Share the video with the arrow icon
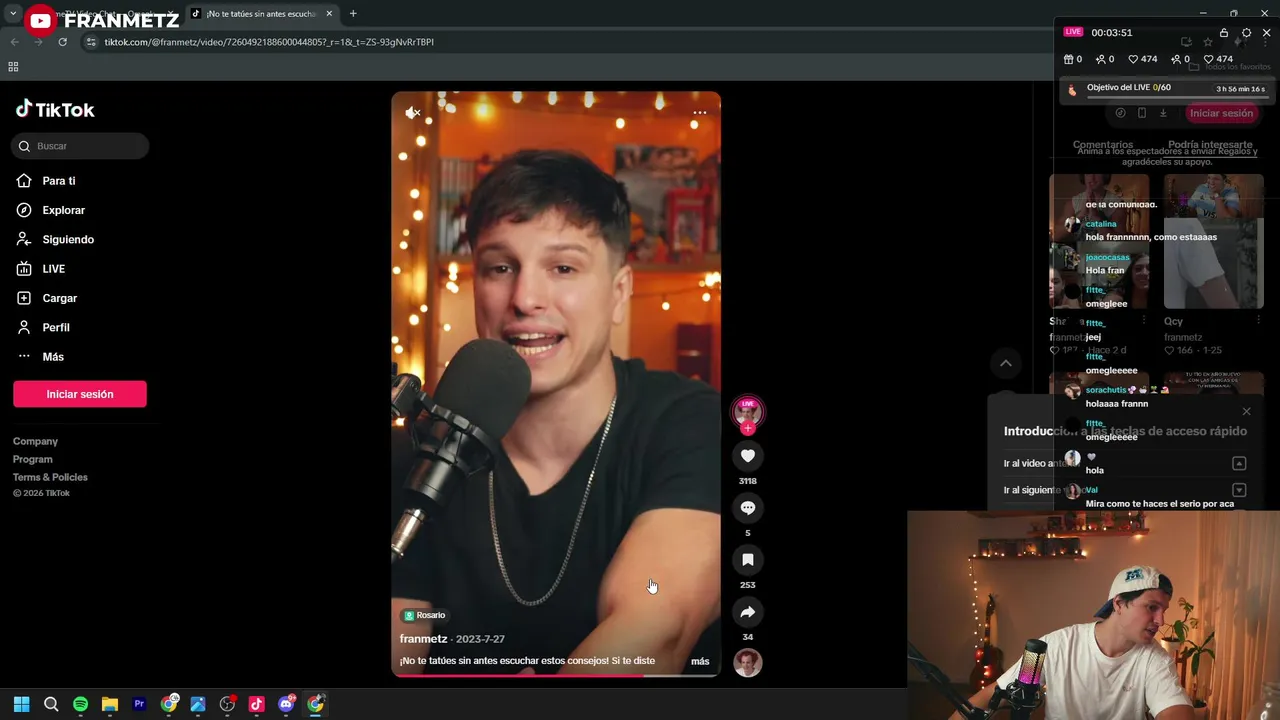Screen dimensions: 1280x720 (747, 612)
